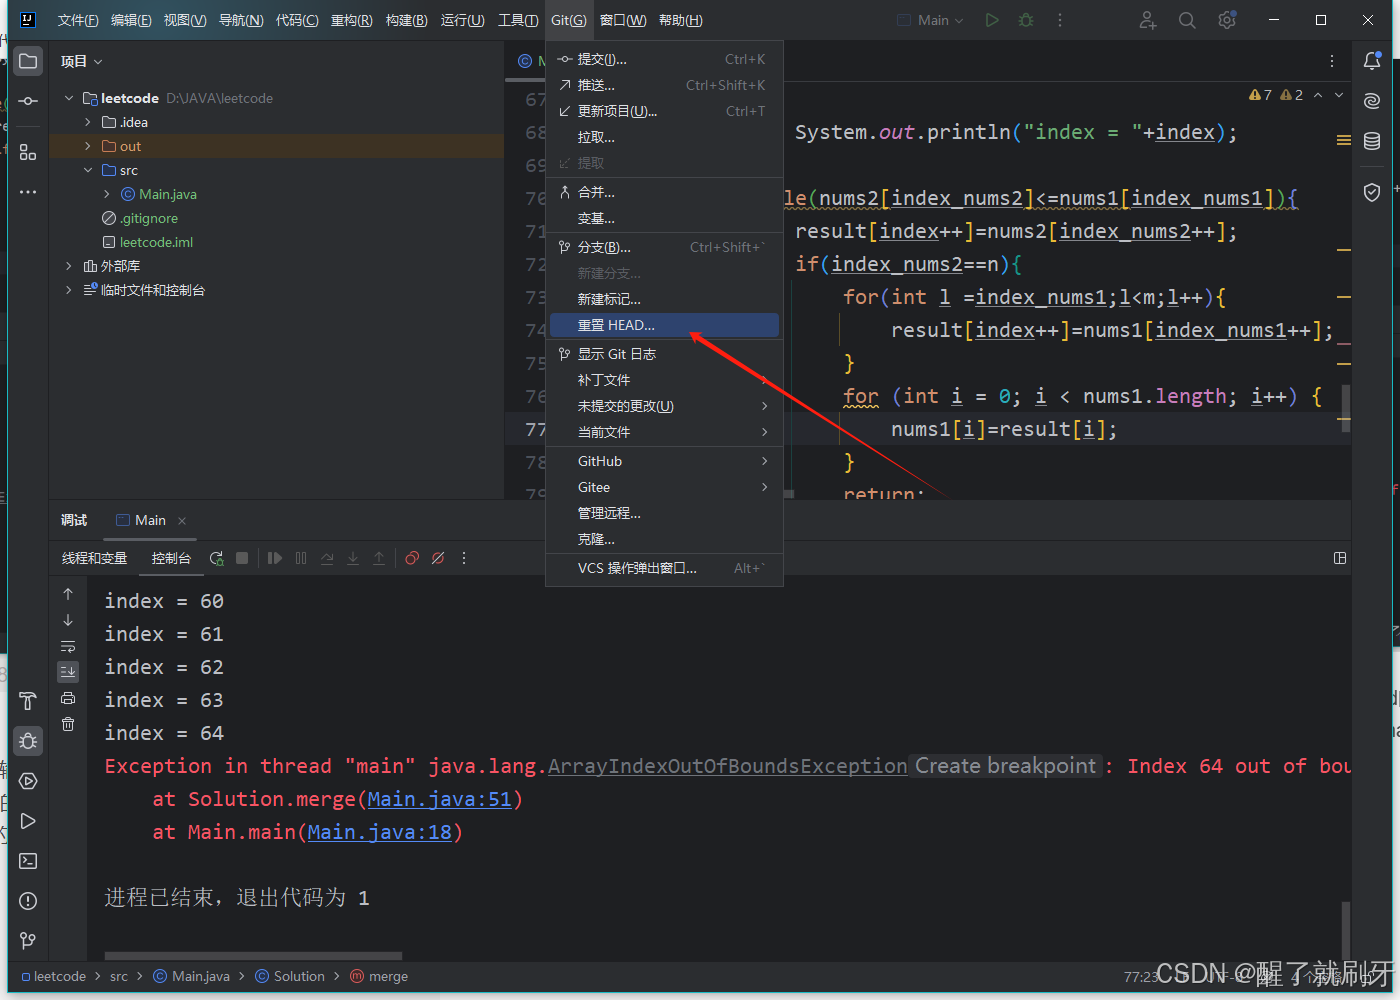Open the Commit tool window icon

[28, 101]
